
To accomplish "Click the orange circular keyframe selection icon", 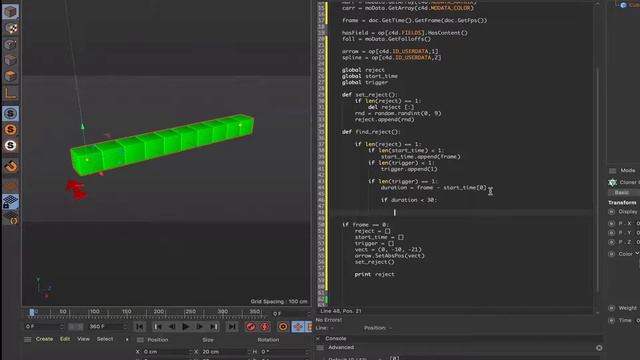I will pos(283,327).
